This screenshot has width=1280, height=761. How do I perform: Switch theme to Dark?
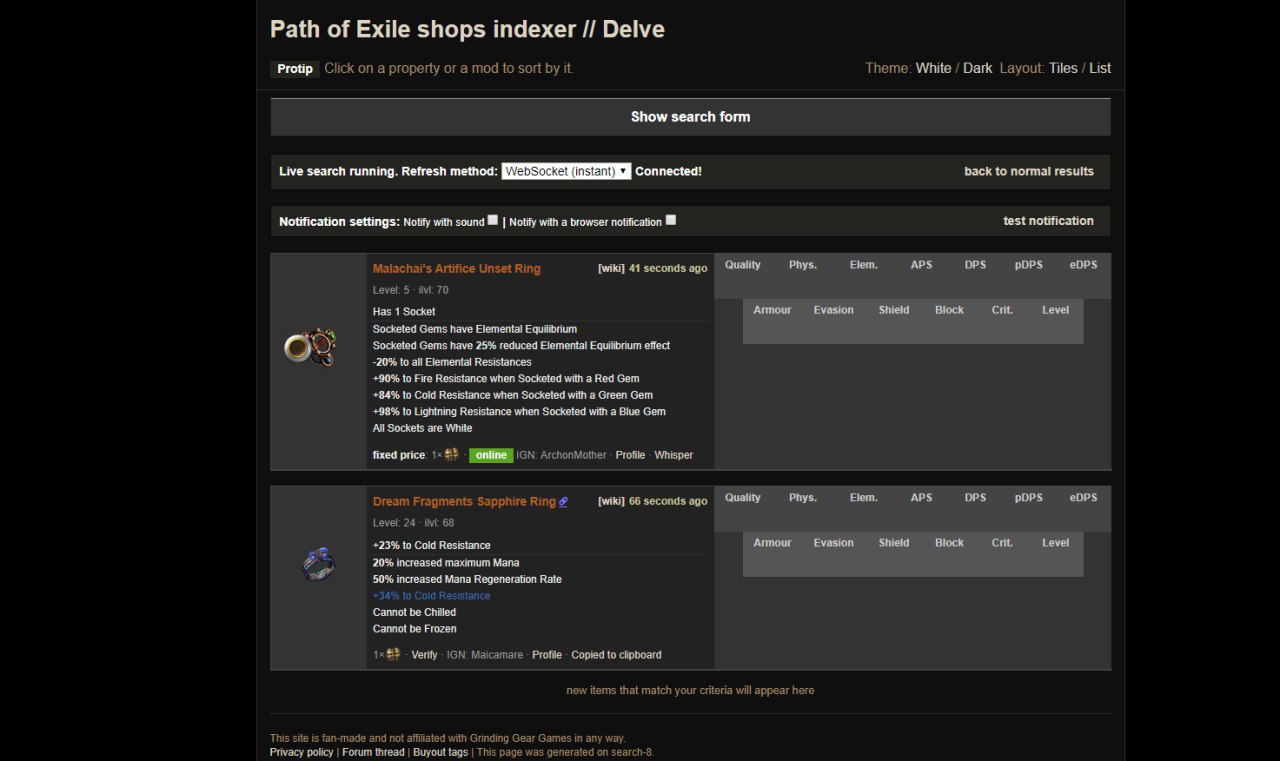[x=978, y=68]
